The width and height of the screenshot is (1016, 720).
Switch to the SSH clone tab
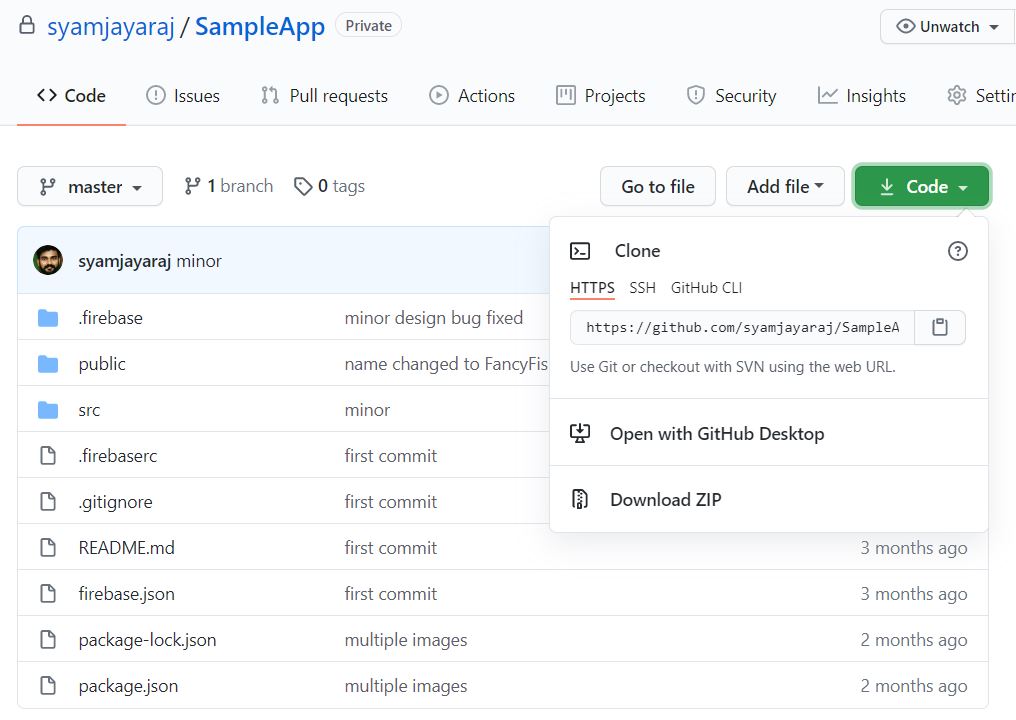642,287
